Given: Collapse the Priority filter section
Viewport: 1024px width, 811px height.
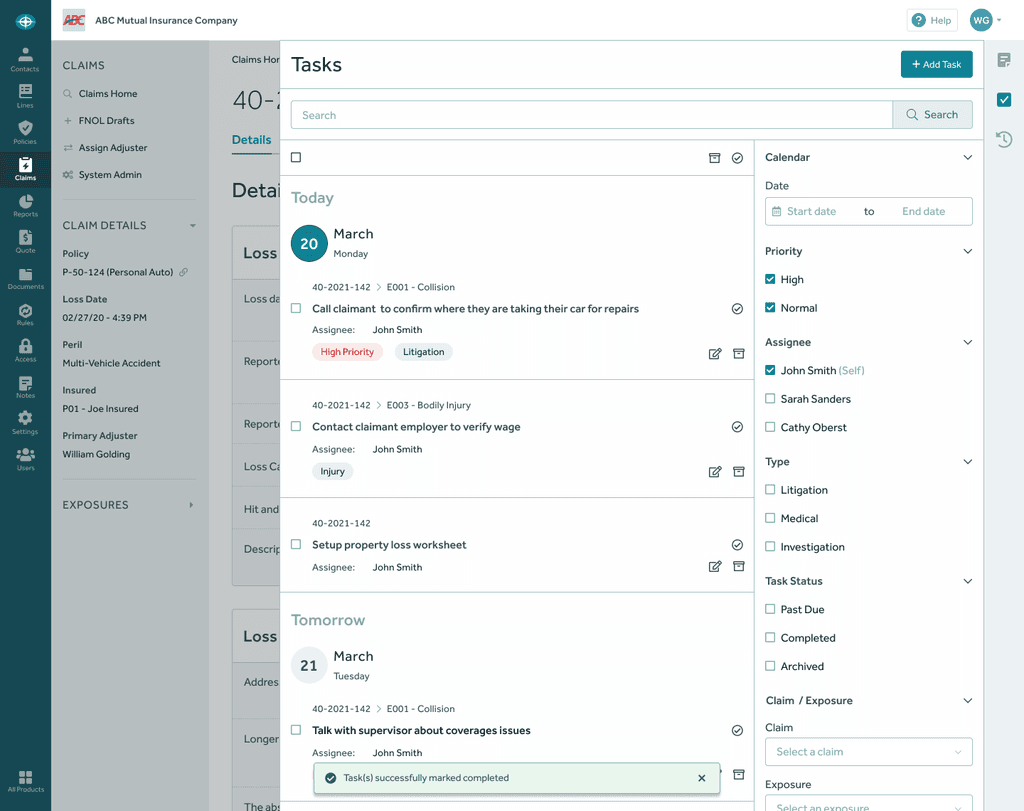Looking at the screenshot, I should point(967,251).
